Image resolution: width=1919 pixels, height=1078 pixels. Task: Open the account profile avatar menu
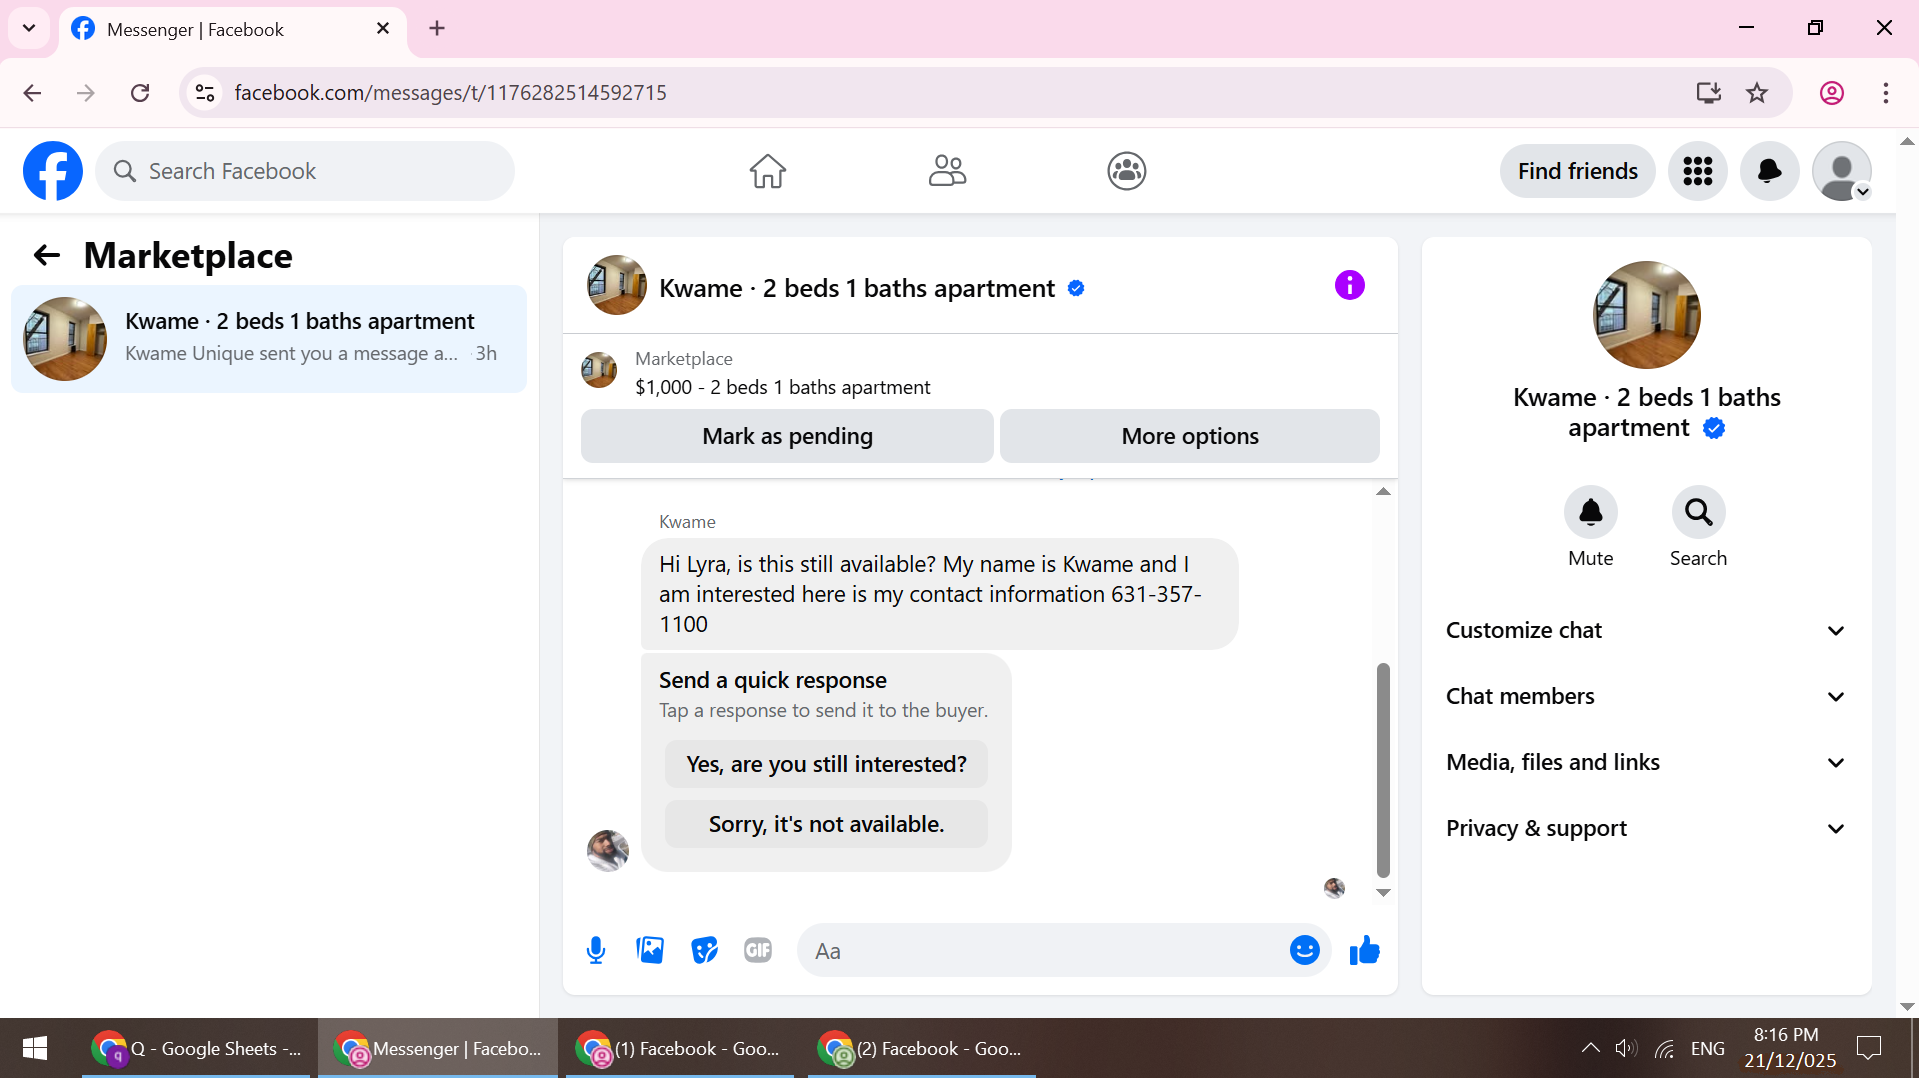(1842, 171)
